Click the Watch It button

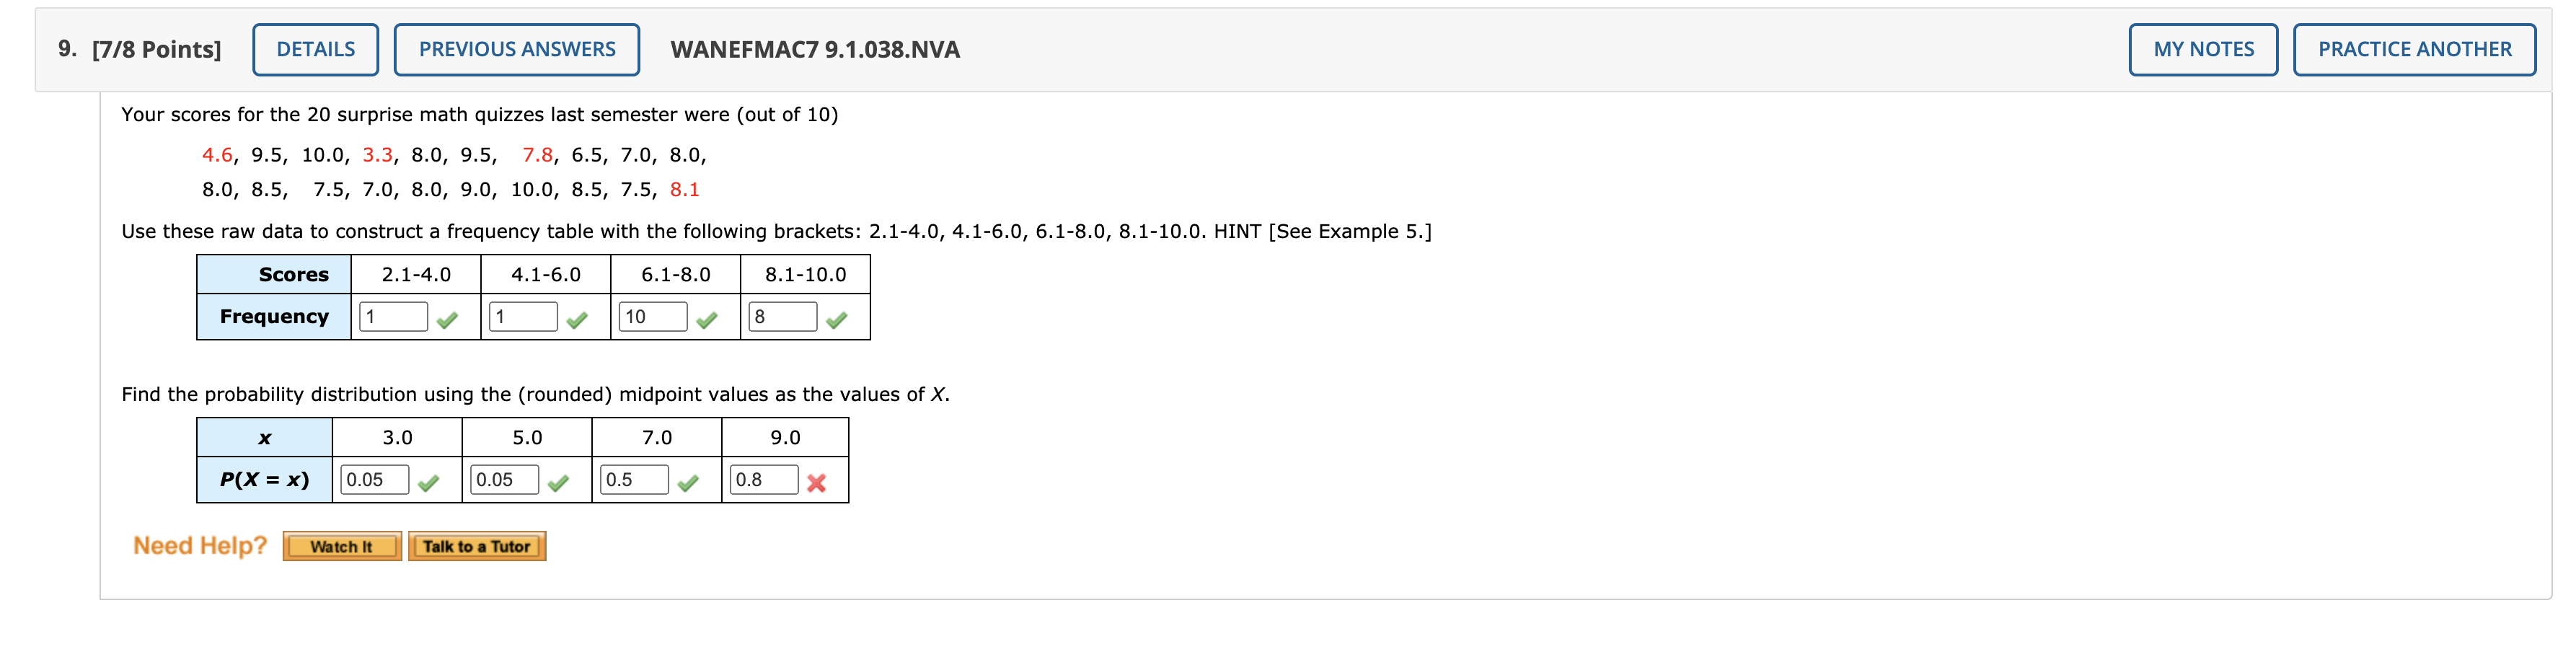point(342,545)
